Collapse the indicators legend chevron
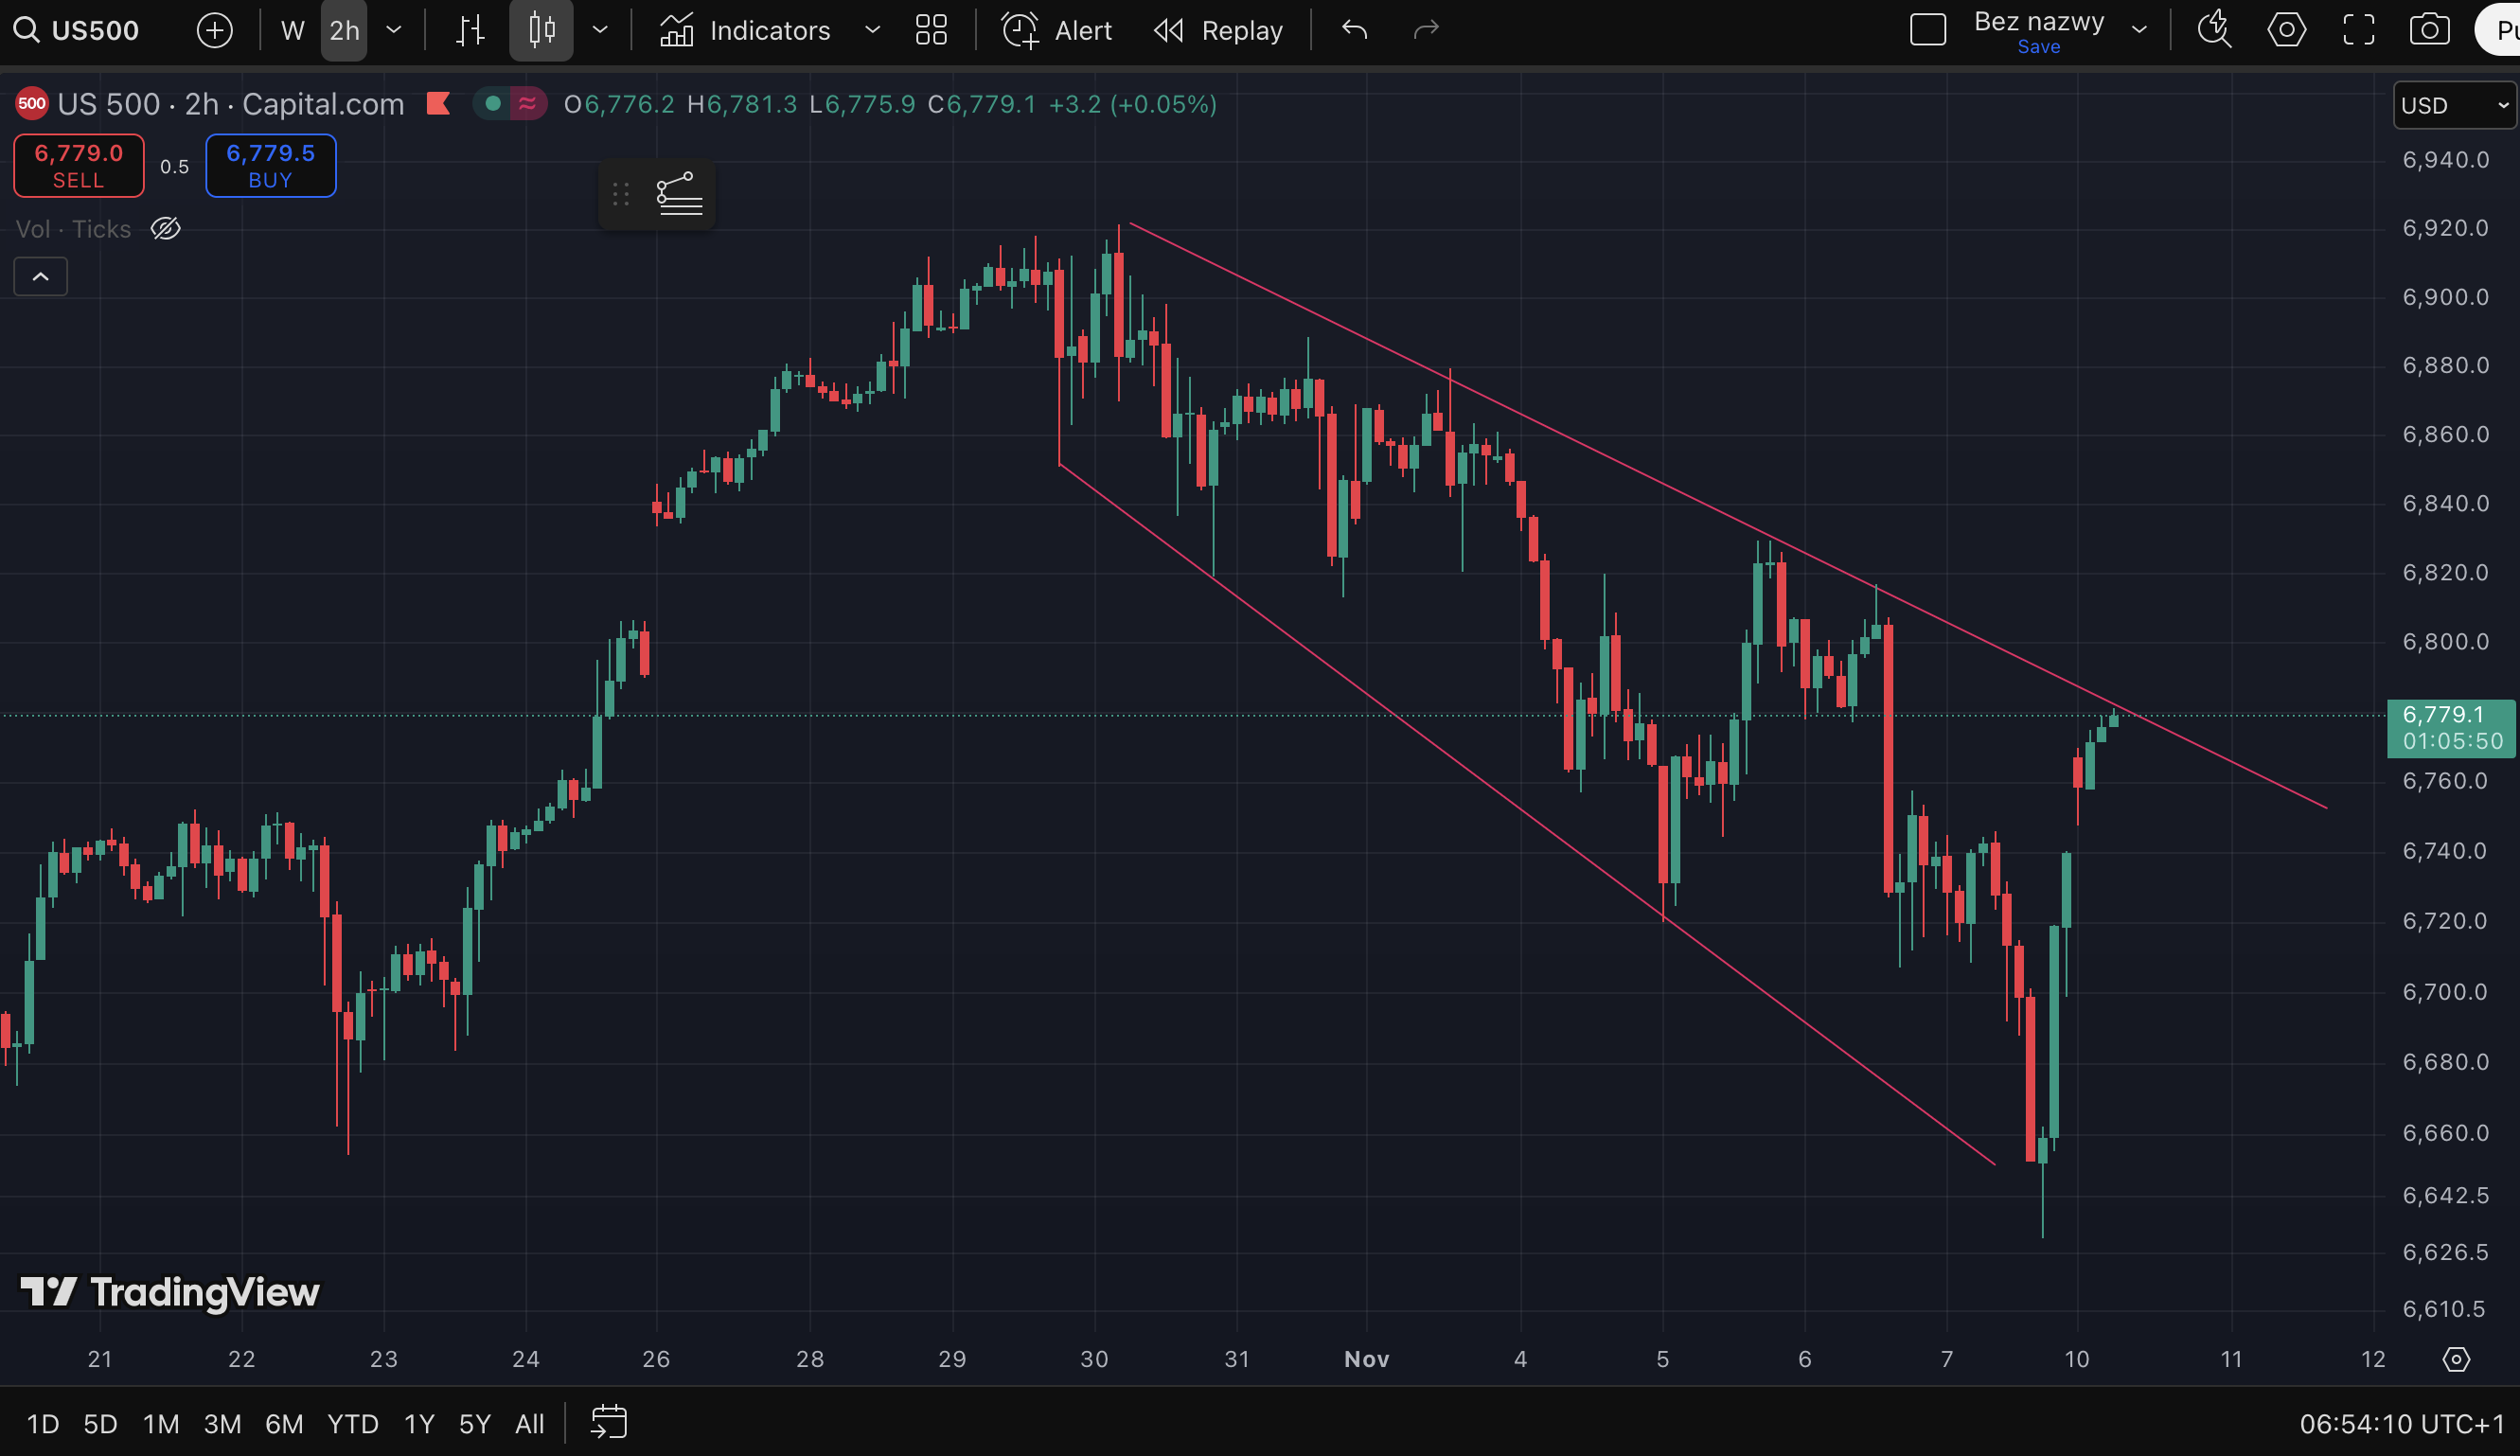Image resolution: width=2520 pixels, height=1456 pixels. pos(41,277)
